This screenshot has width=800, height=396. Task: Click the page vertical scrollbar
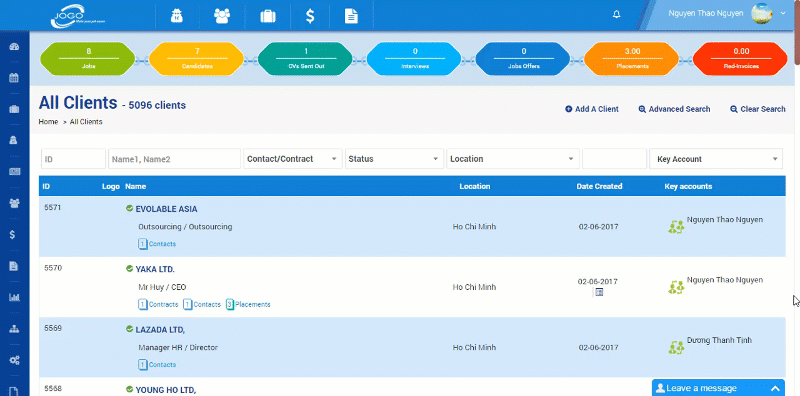coord(797,32)
